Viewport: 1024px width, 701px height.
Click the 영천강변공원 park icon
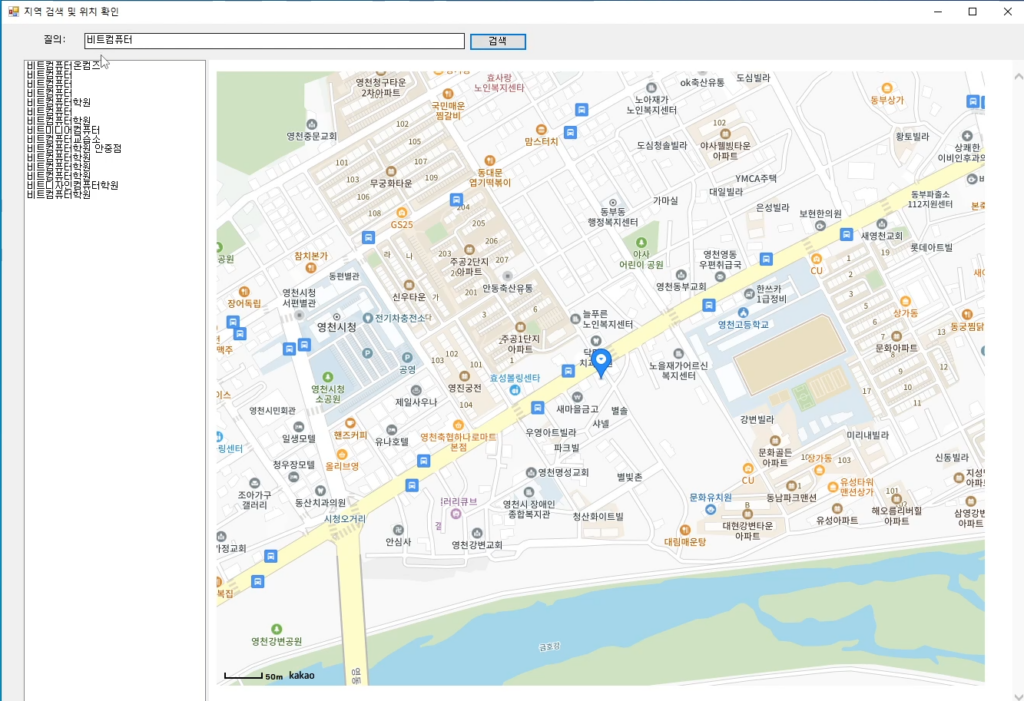click(276, 629)
